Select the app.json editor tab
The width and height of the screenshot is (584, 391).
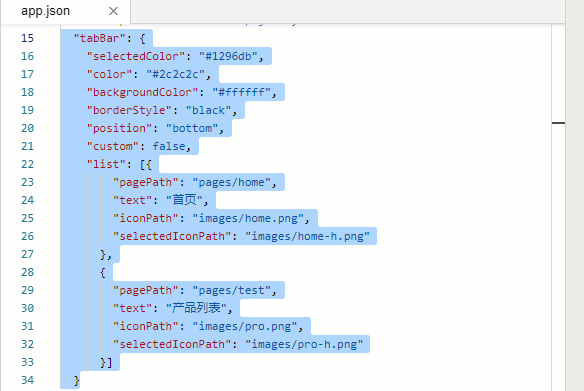65,11
